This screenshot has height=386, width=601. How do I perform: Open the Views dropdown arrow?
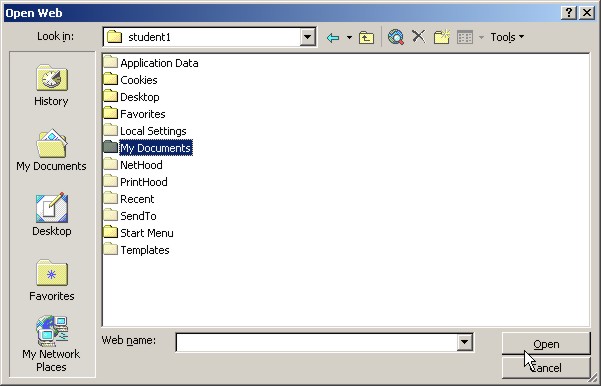pyautogui.click(x=481, y=38)
